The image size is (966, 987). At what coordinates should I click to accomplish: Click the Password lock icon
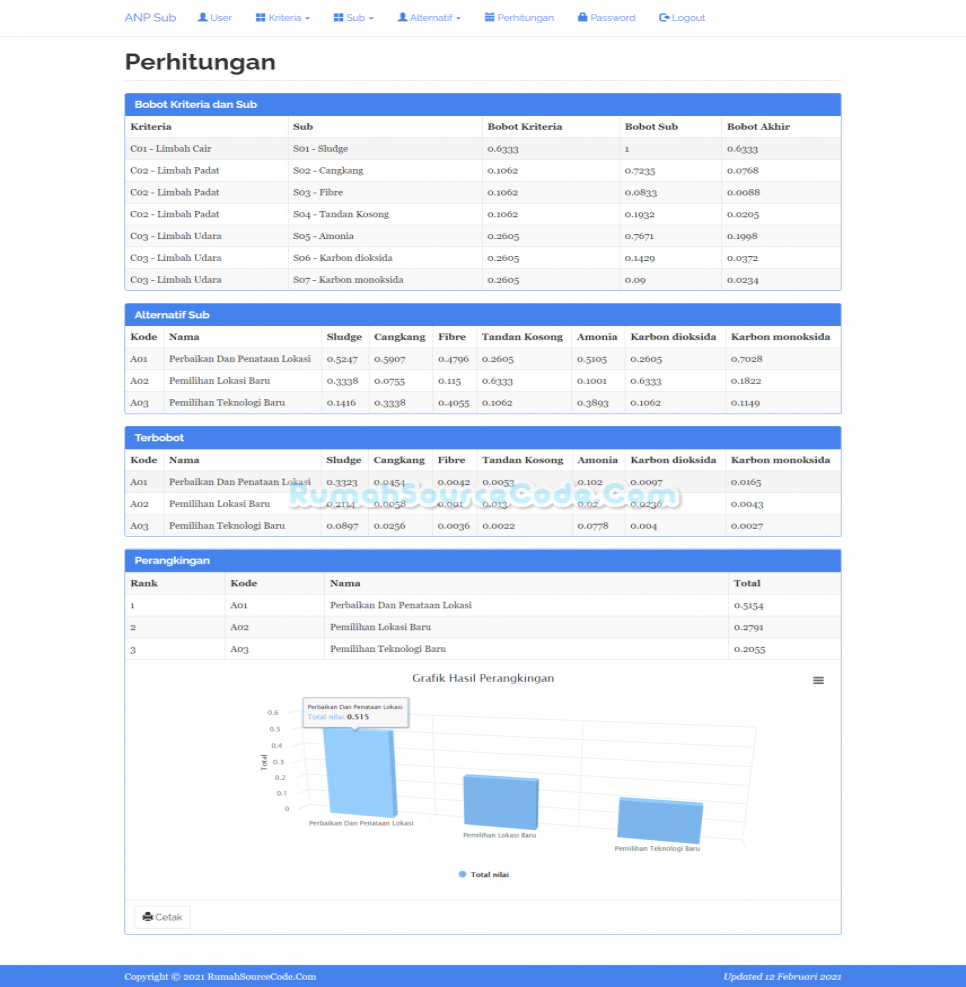coord(583,18)
